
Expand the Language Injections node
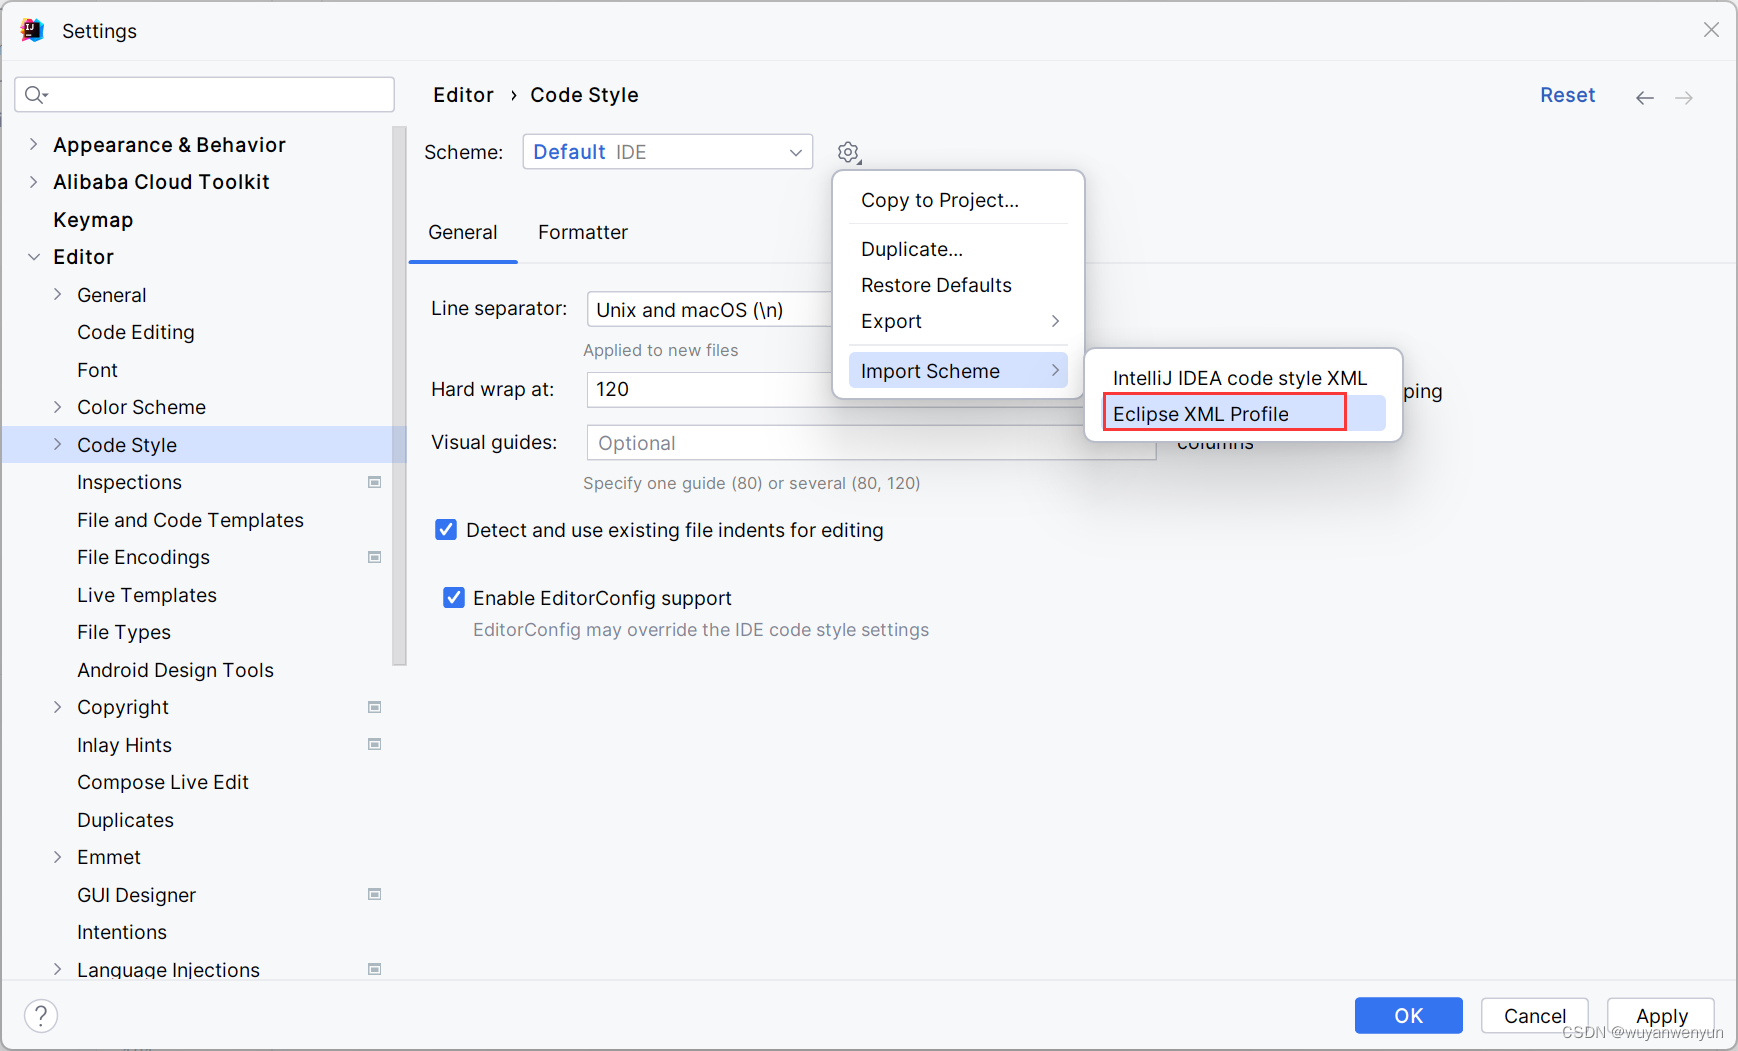point(57,969)
